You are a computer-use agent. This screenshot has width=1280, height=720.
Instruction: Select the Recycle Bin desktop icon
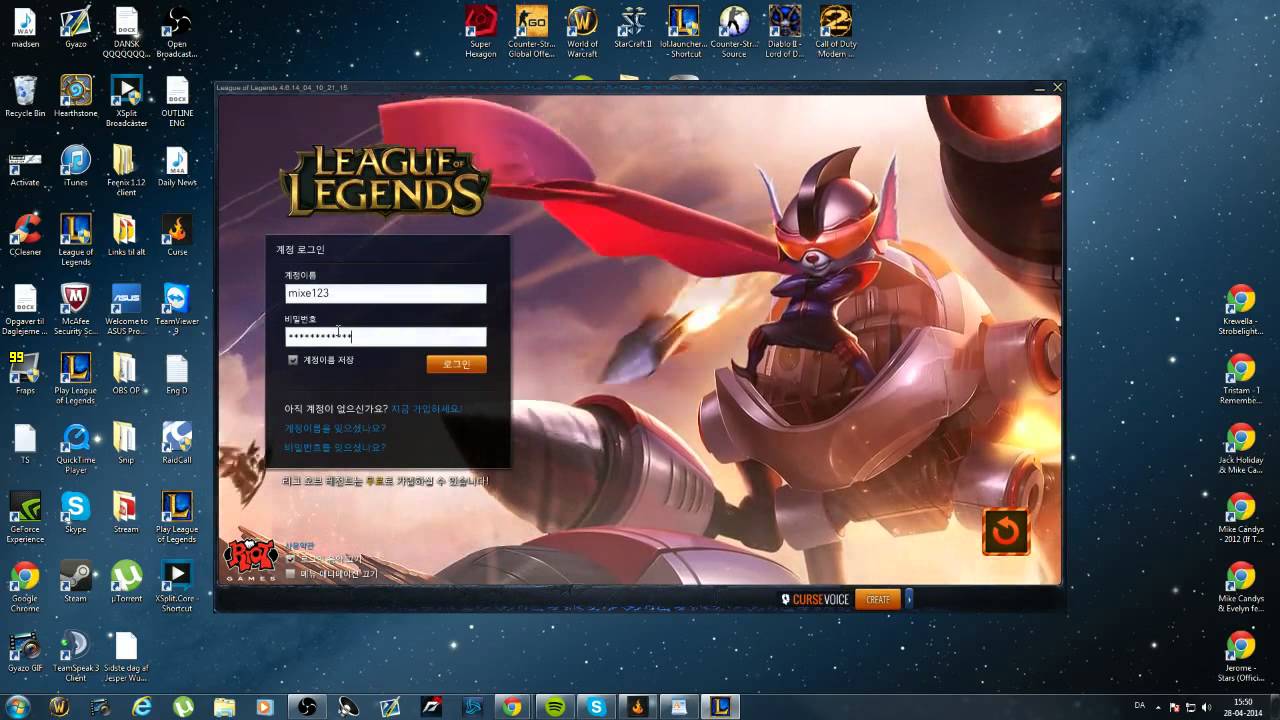[25, 96]
